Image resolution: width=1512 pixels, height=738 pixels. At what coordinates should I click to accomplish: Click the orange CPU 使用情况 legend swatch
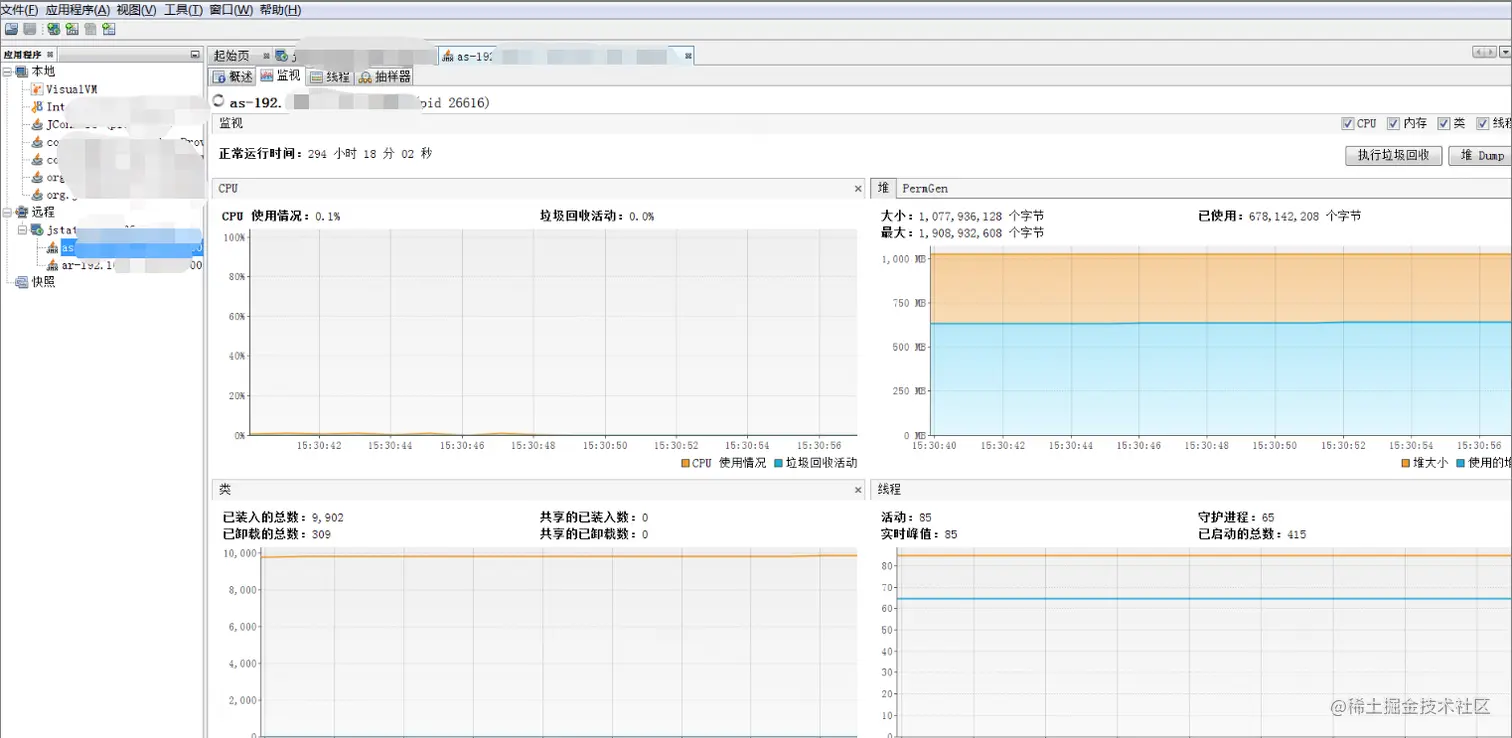coord(685,463)
